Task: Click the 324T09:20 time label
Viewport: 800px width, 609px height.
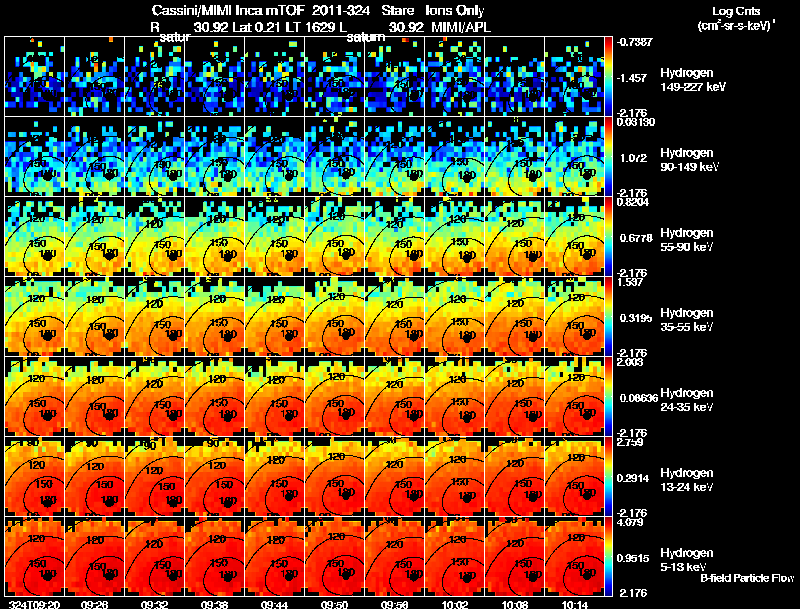Action: coord(35,604)
